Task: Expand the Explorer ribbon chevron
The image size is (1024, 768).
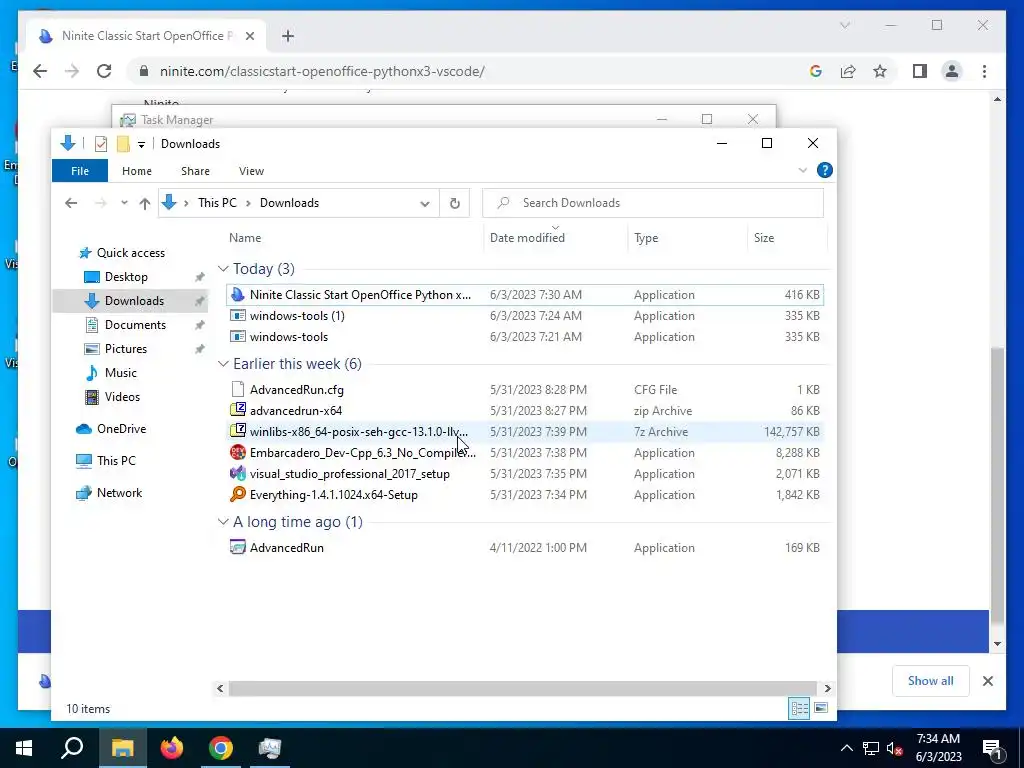Action: (803, 170)
